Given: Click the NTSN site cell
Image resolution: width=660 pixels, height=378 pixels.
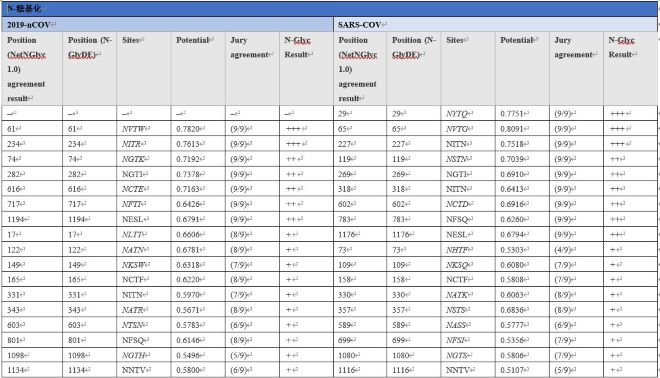Looking at the screenshot, I should pos(144,325).
